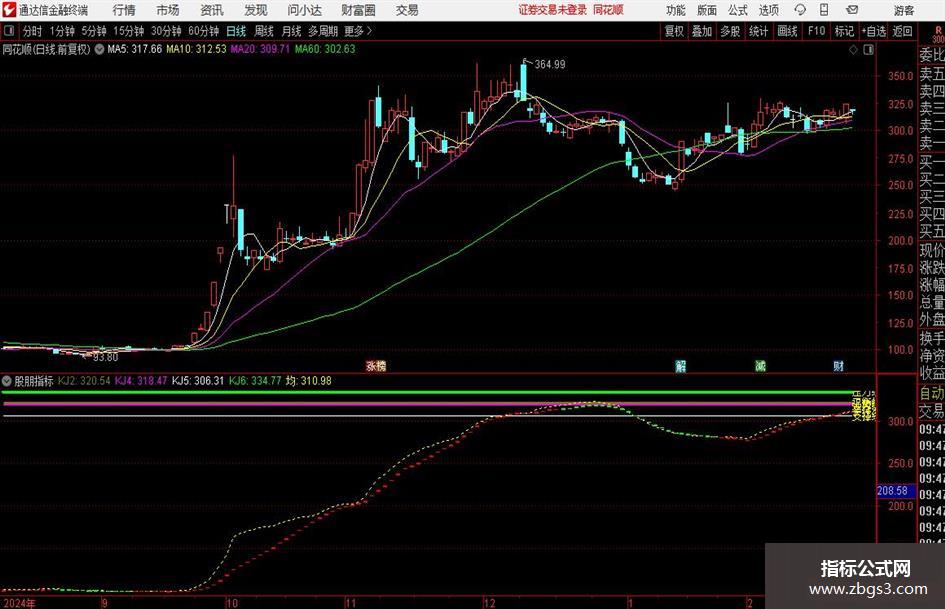Click the KJ5: 306.31 value
The height and width of the screenshot is (609, 945).
198,381
